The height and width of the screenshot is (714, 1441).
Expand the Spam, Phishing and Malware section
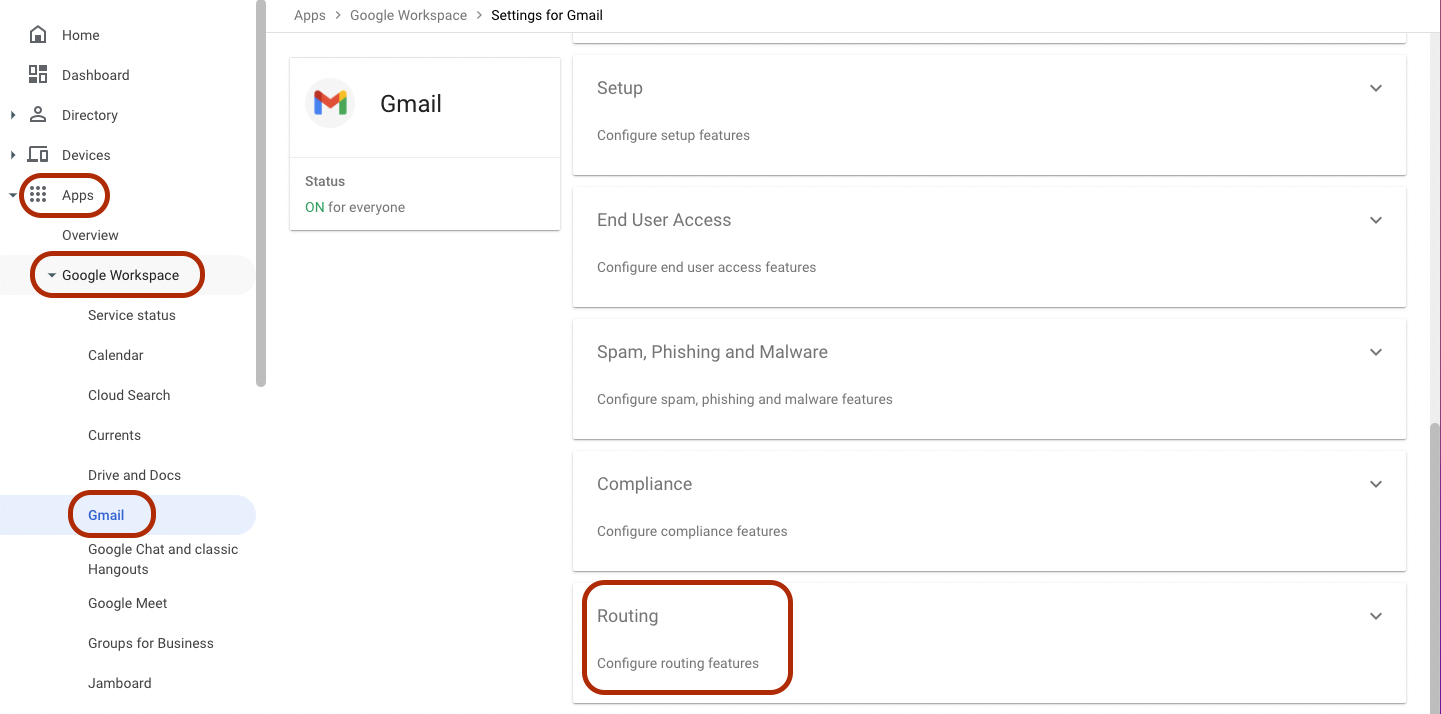(x=1375, y=352)
